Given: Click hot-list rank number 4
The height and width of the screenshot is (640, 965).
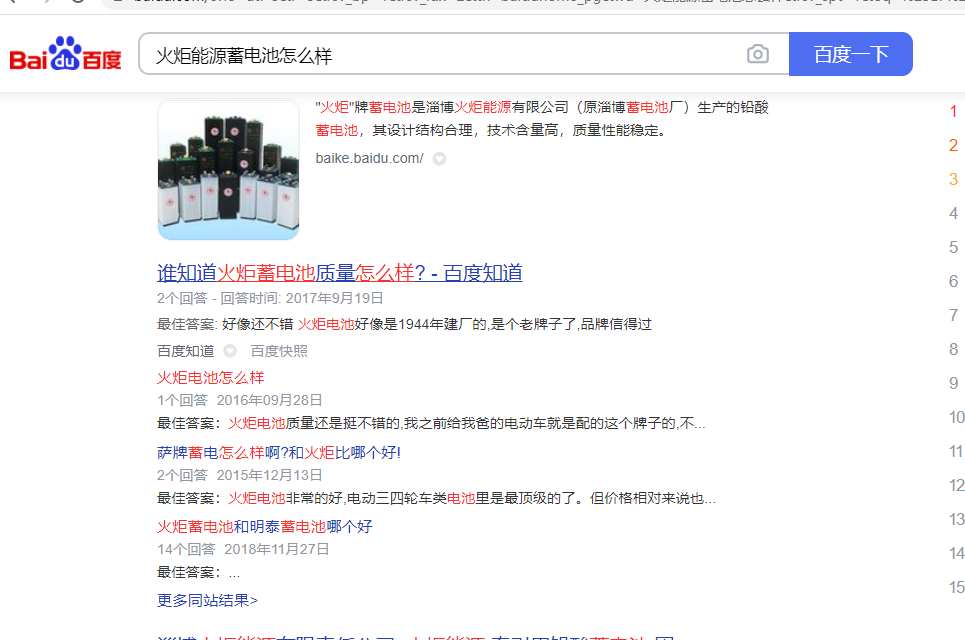Looking at the screenshot, I should pyautogui.click(x=953, y=213).
